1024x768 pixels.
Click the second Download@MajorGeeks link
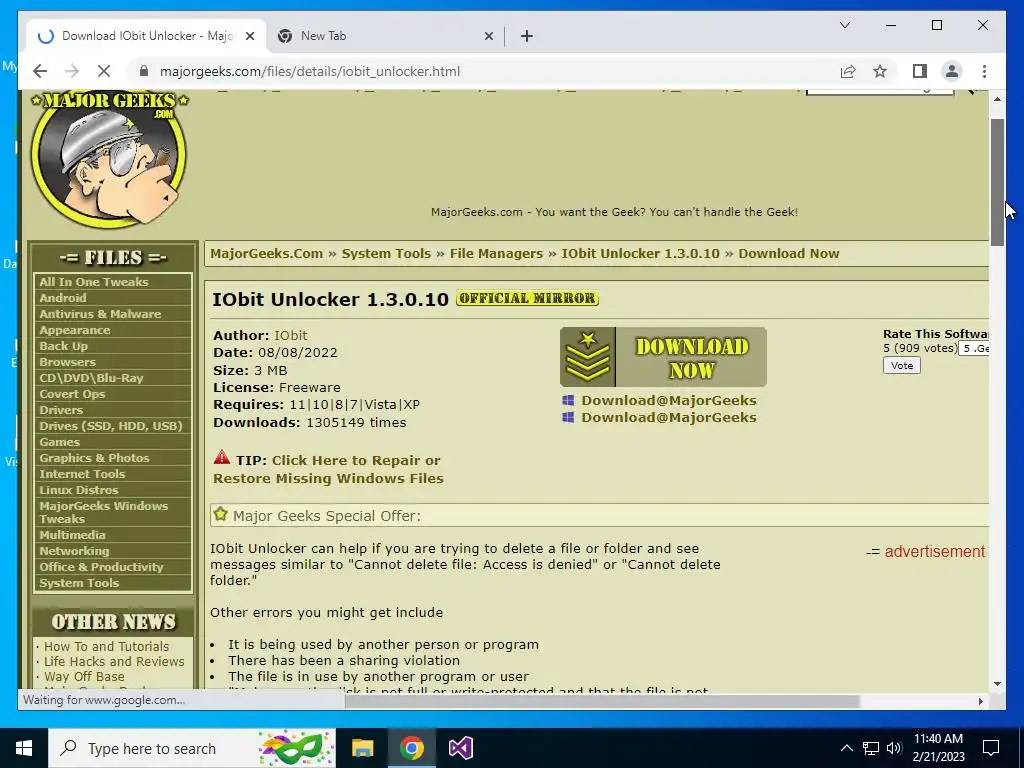(x=669, y=417)
